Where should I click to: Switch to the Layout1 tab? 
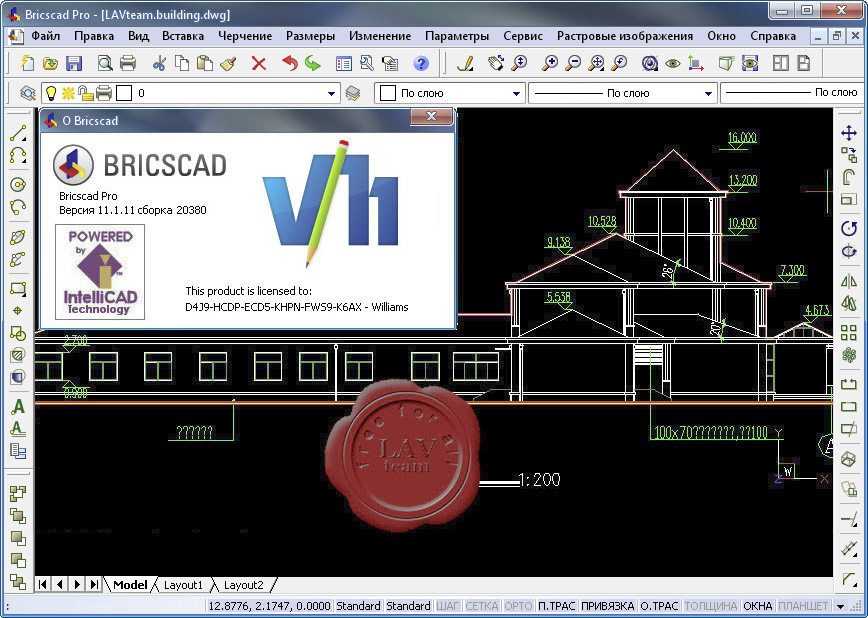point(183,585)
